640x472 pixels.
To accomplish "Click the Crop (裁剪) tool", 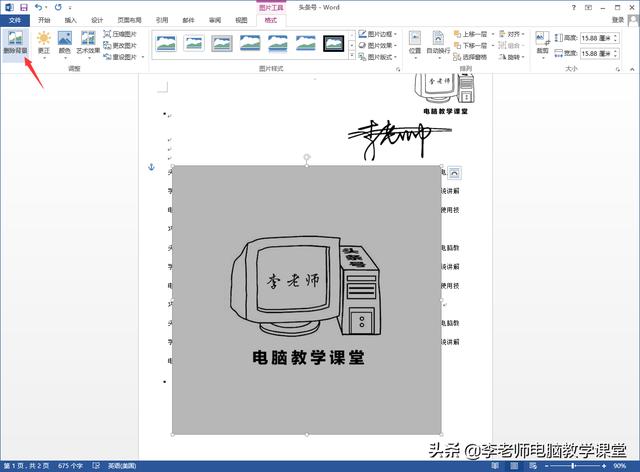I will 542,44.
